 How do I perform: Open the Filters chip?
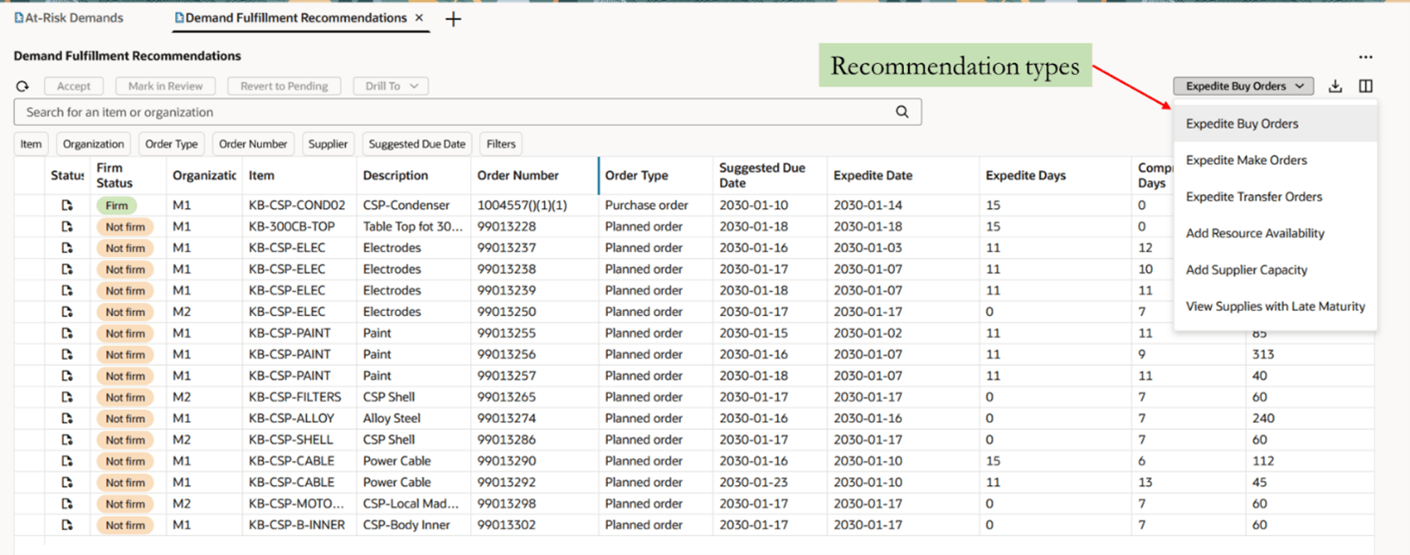click(501, 144)
